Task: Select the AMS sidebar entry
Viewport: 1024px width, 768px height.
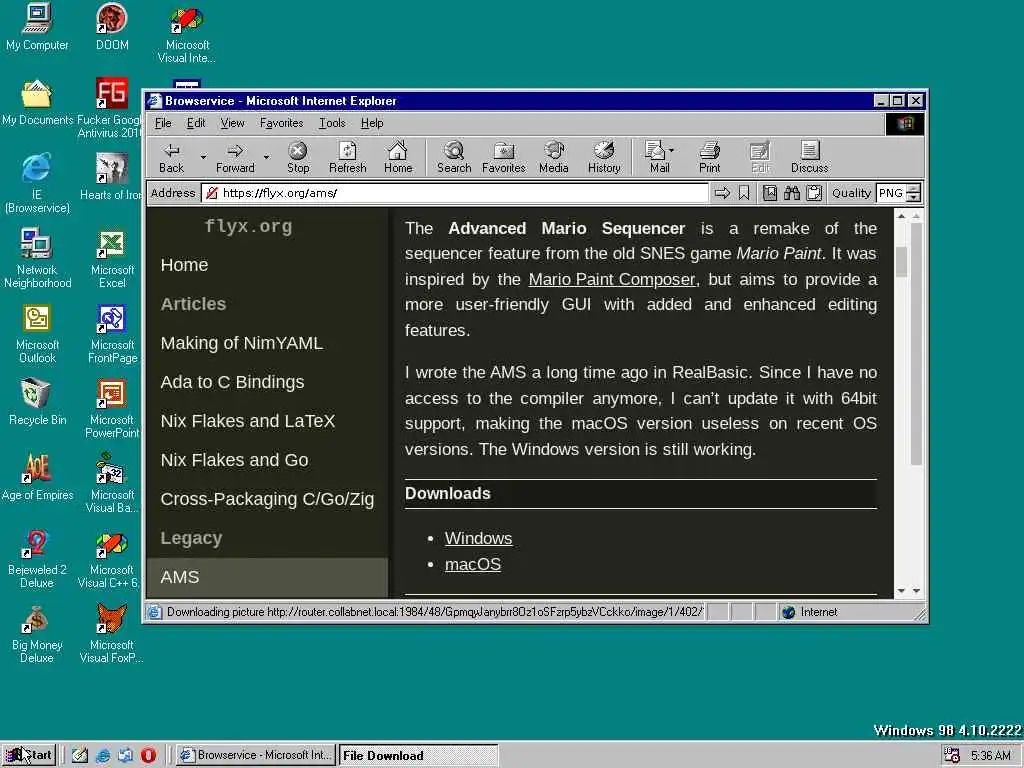Action: tap(267, 577)
